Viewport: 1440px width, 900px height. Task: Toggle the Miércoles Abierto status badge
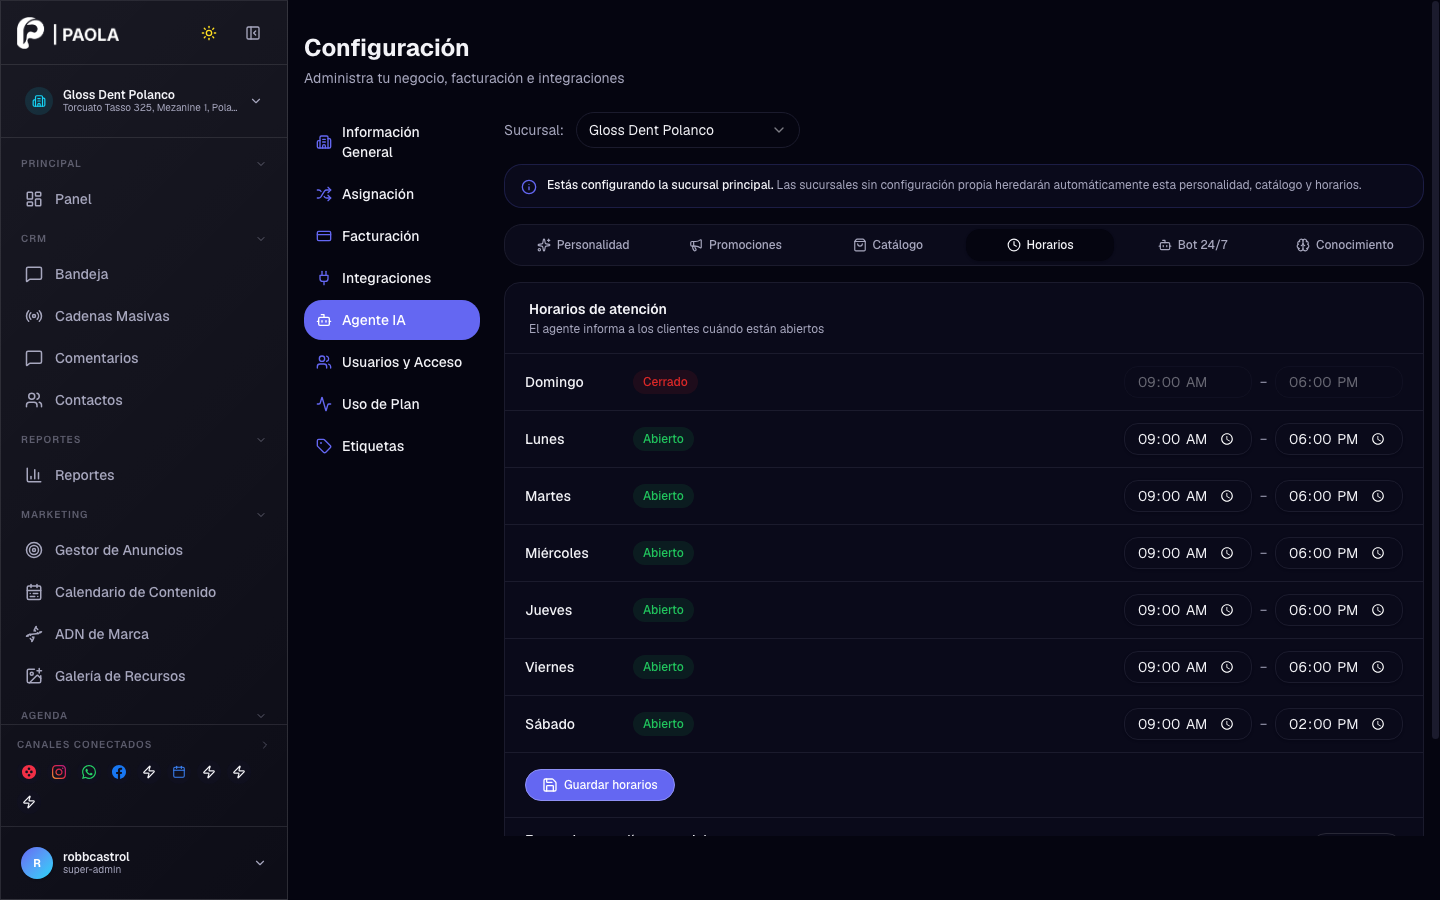tap(663, 553)
